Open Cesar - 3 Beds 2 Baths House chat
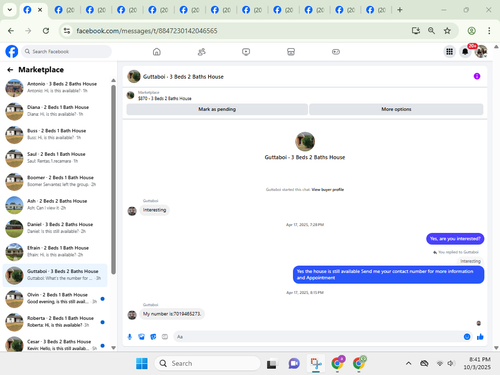500x375 pixels. click(55, 345)
